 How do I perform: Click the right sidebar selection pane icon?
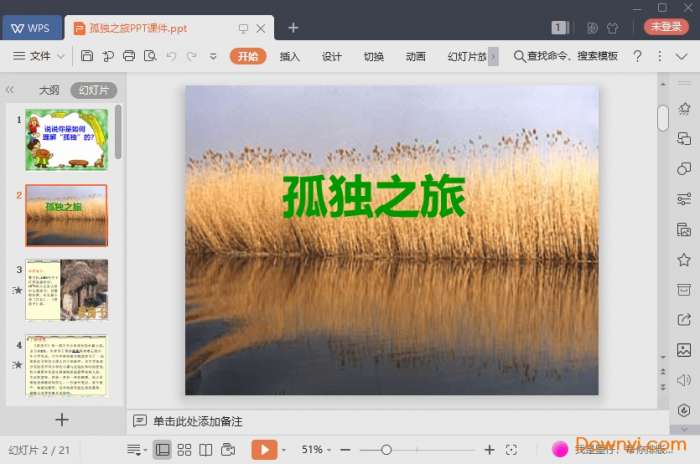(x=684, y=138)
